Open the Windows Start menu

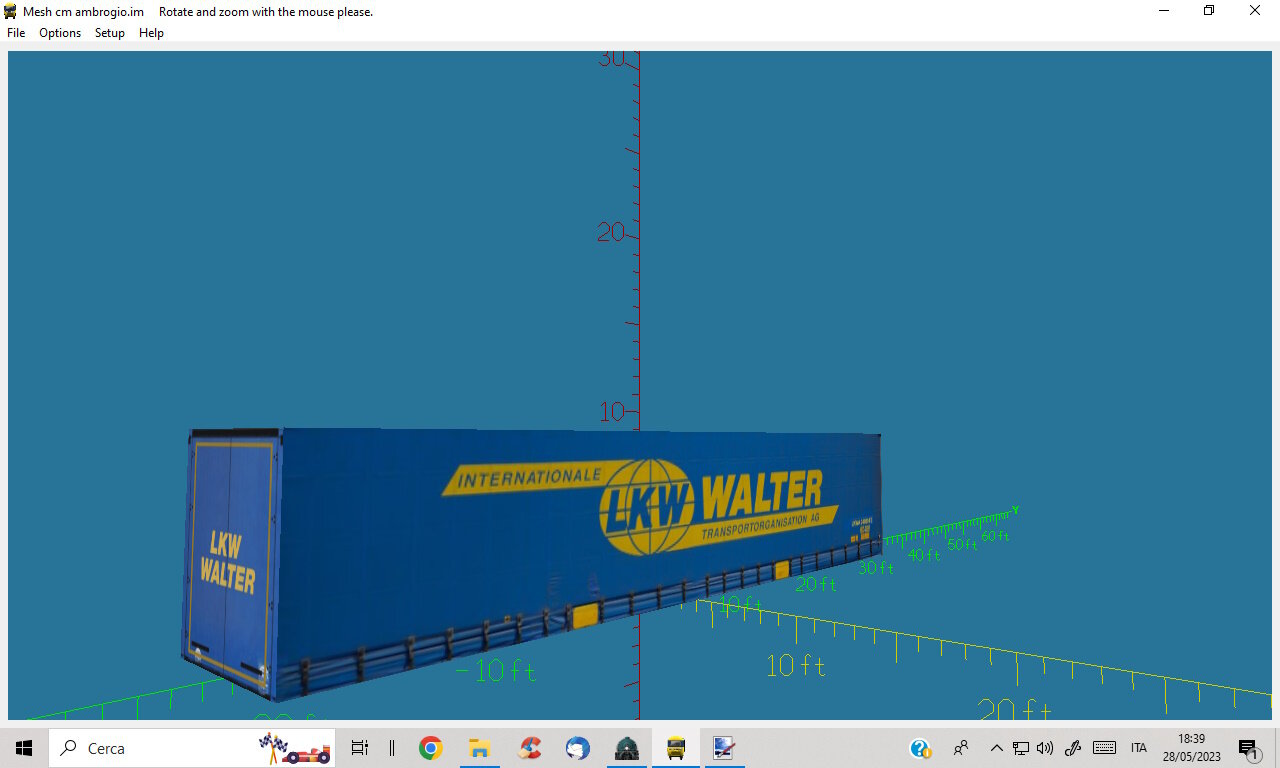click(24, 748)
